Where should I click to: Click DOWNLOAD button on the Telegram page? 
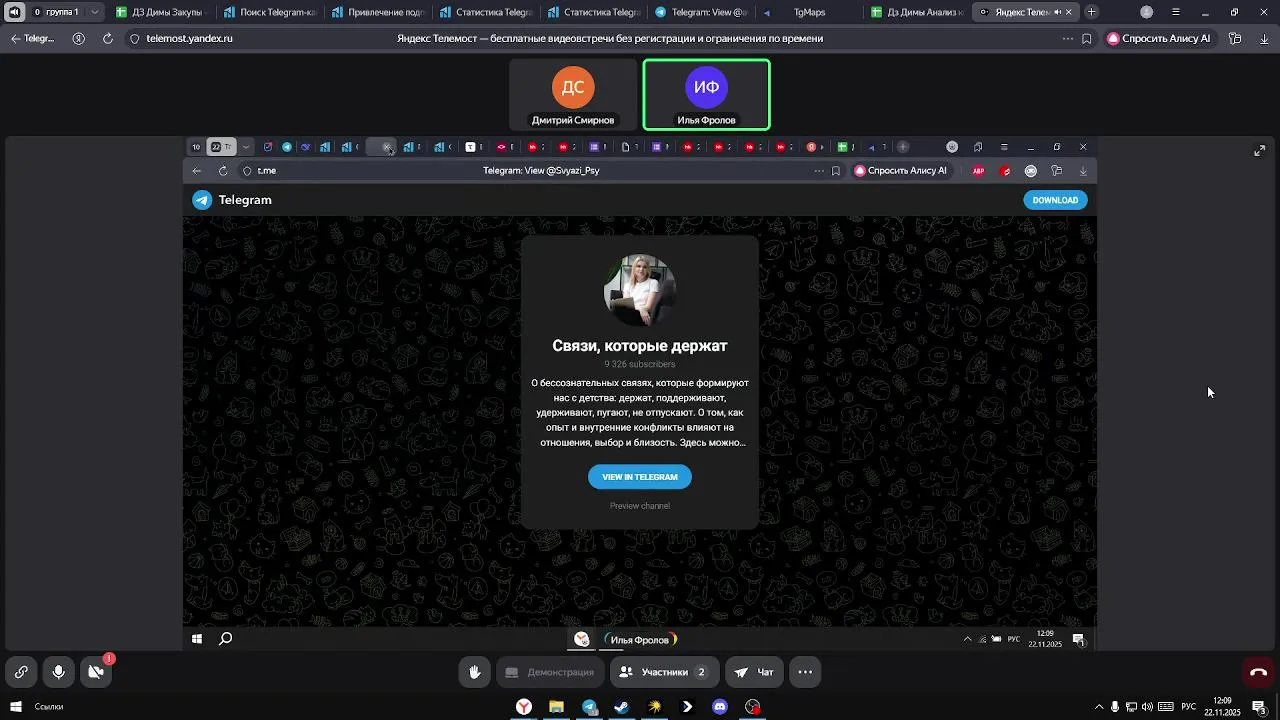[x=1055, y=200]
